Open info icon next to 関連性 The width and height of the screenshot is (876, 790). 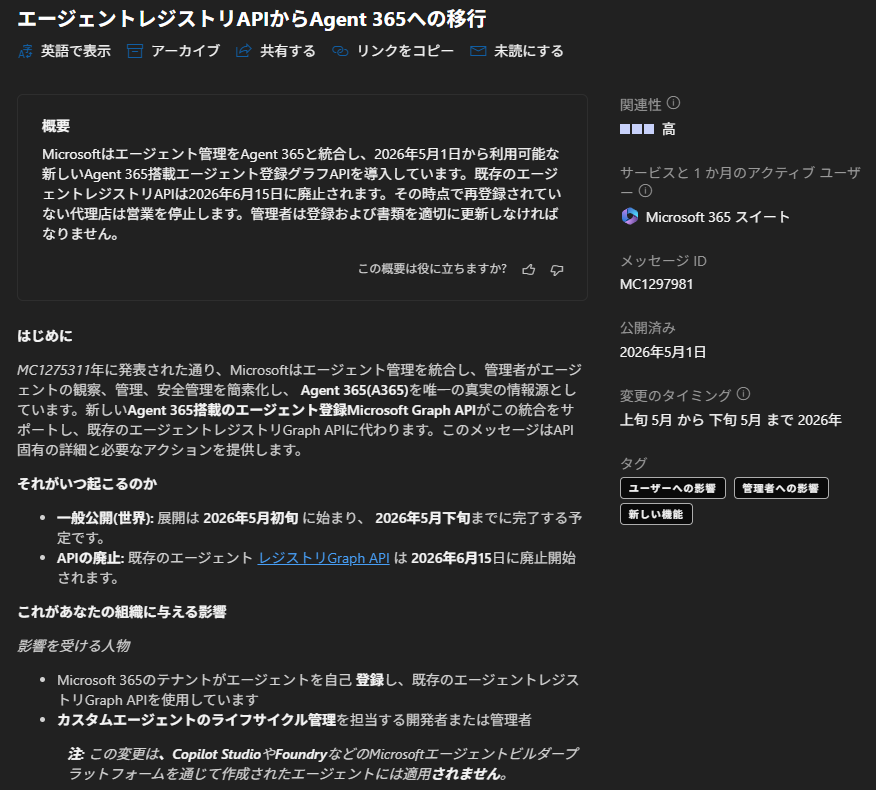pyautogui.click(x=674, y=103)
